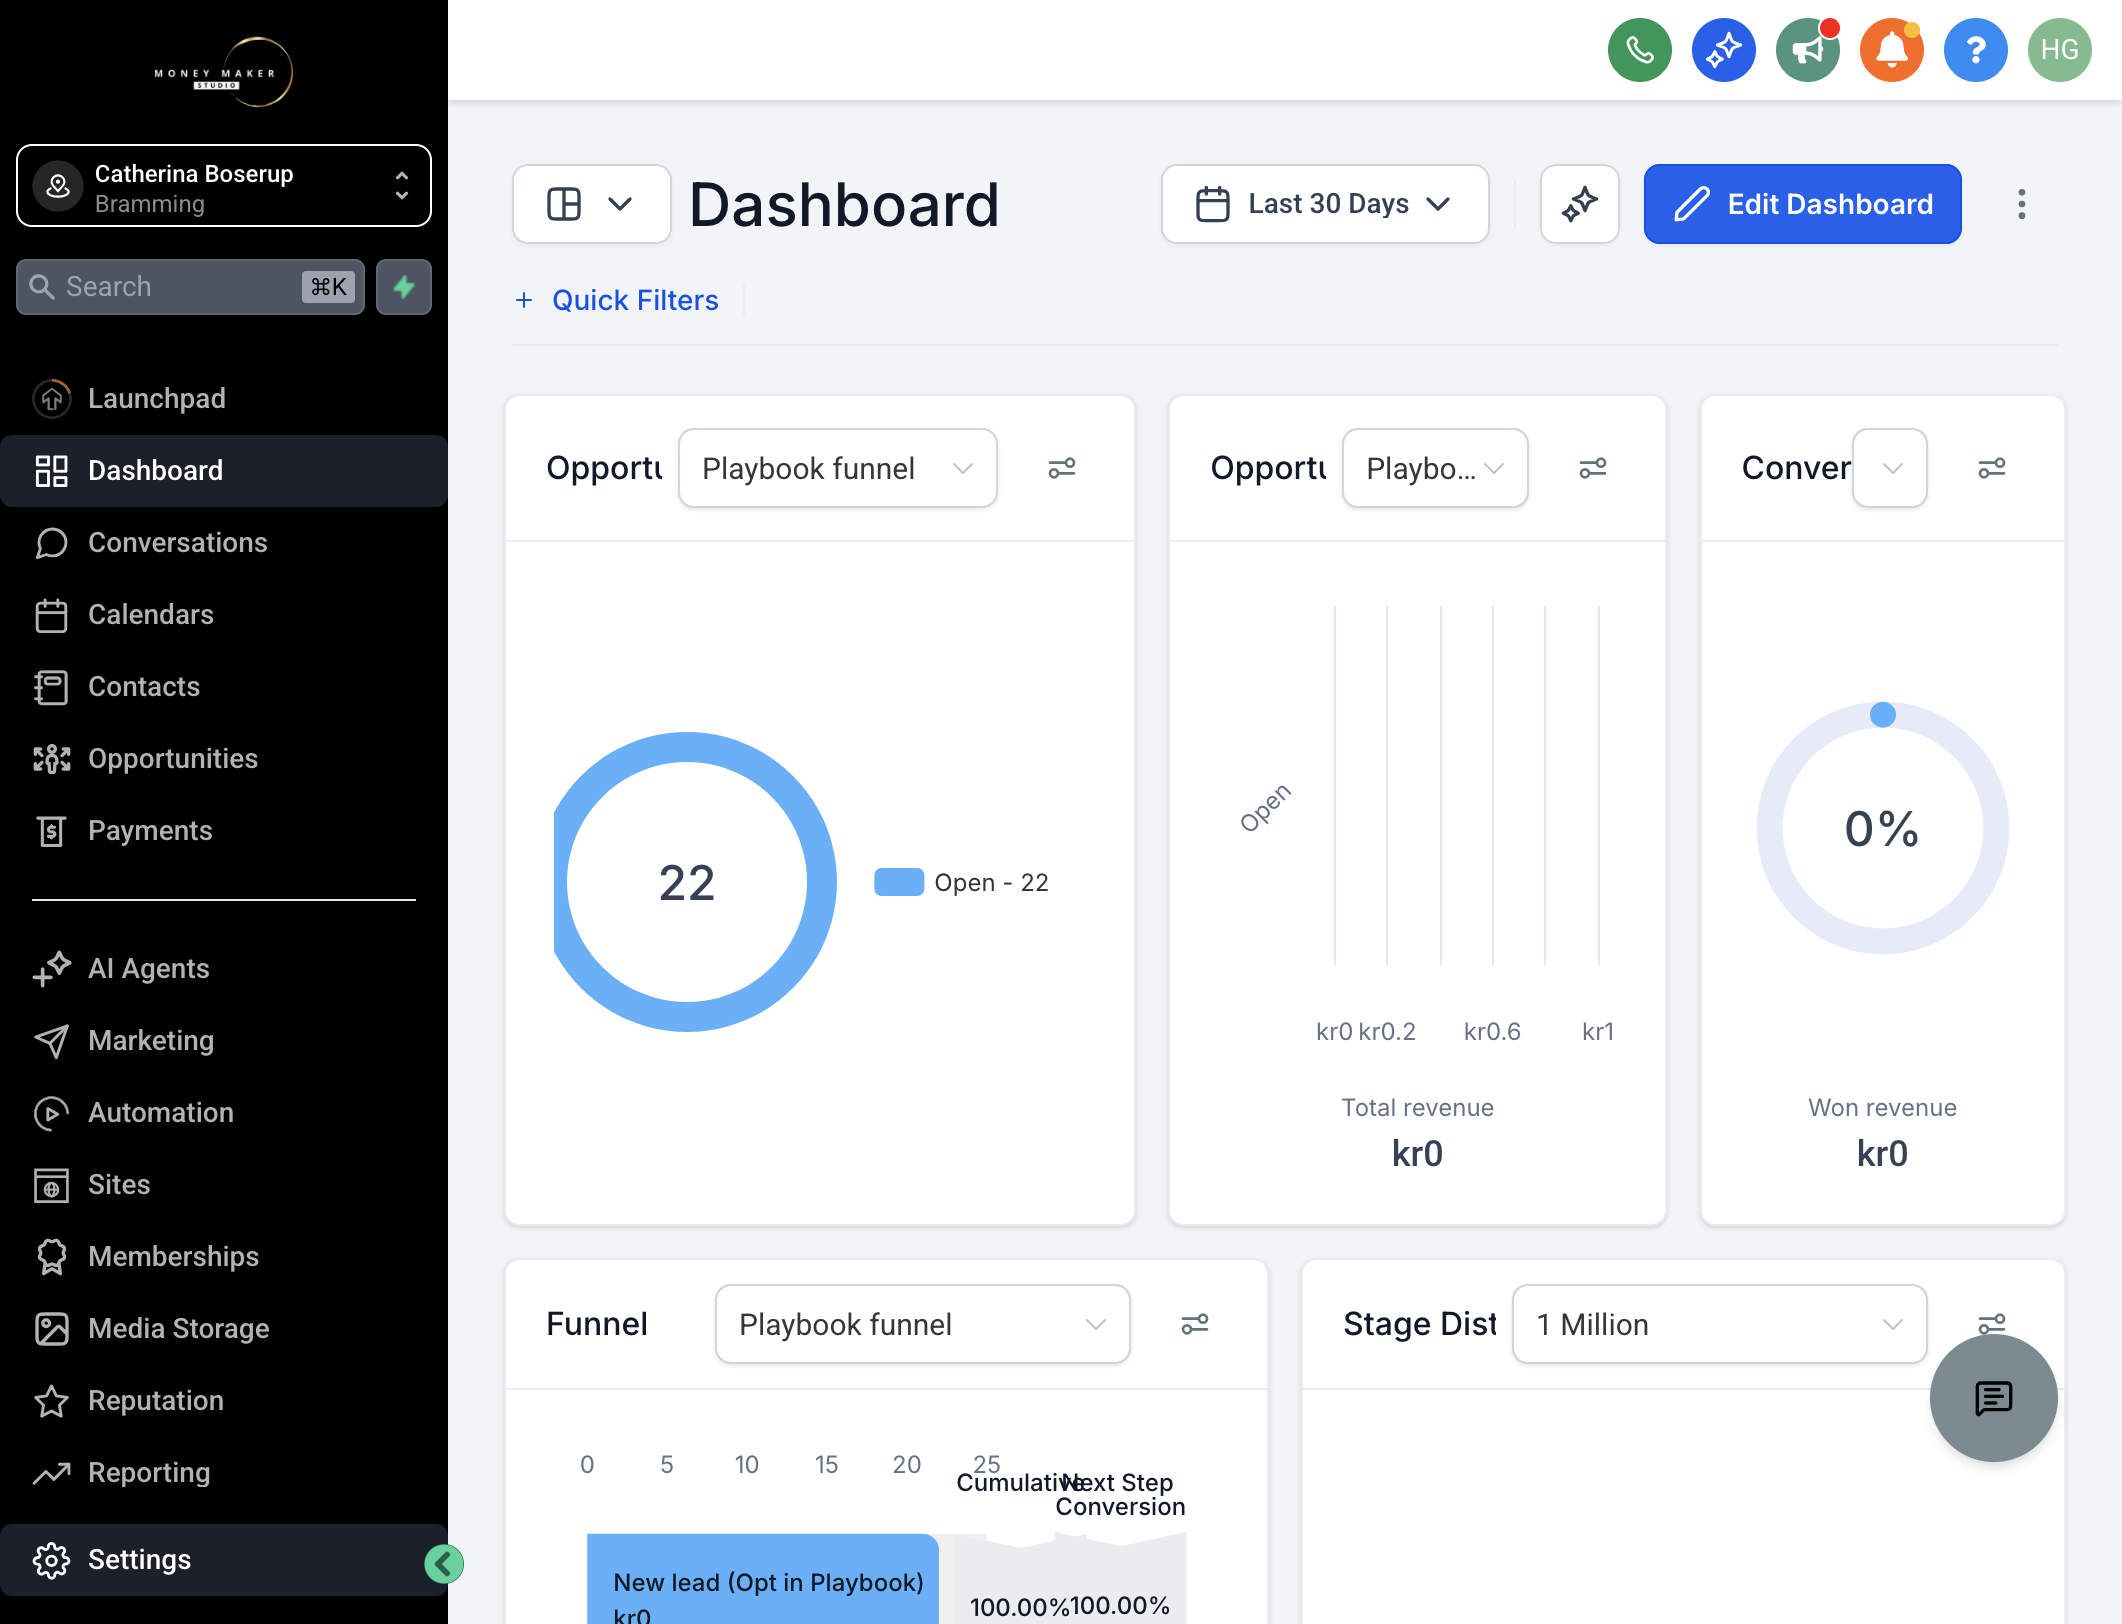This screenshot has width=2122, height=1624.
Task: Open Payments in sidebar
Action: [x=224, y=830]
